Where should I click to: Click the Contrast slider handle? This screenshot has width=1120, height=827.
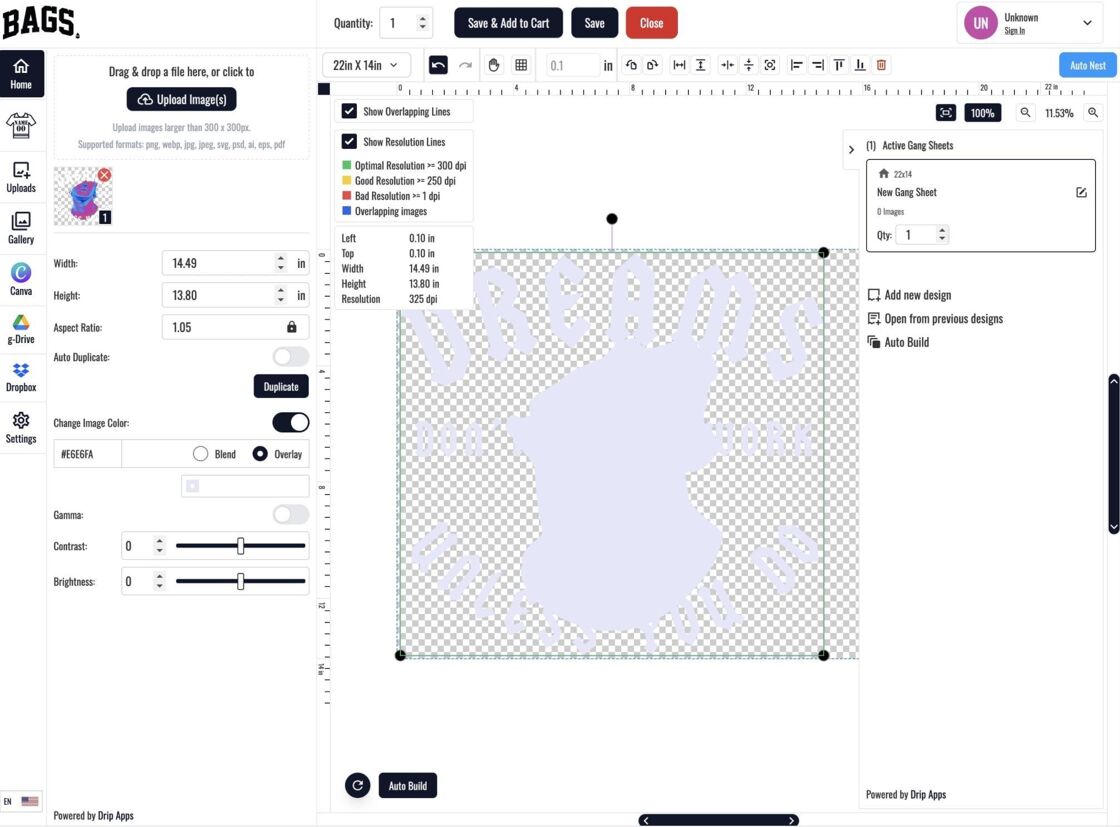pos(241,546)
